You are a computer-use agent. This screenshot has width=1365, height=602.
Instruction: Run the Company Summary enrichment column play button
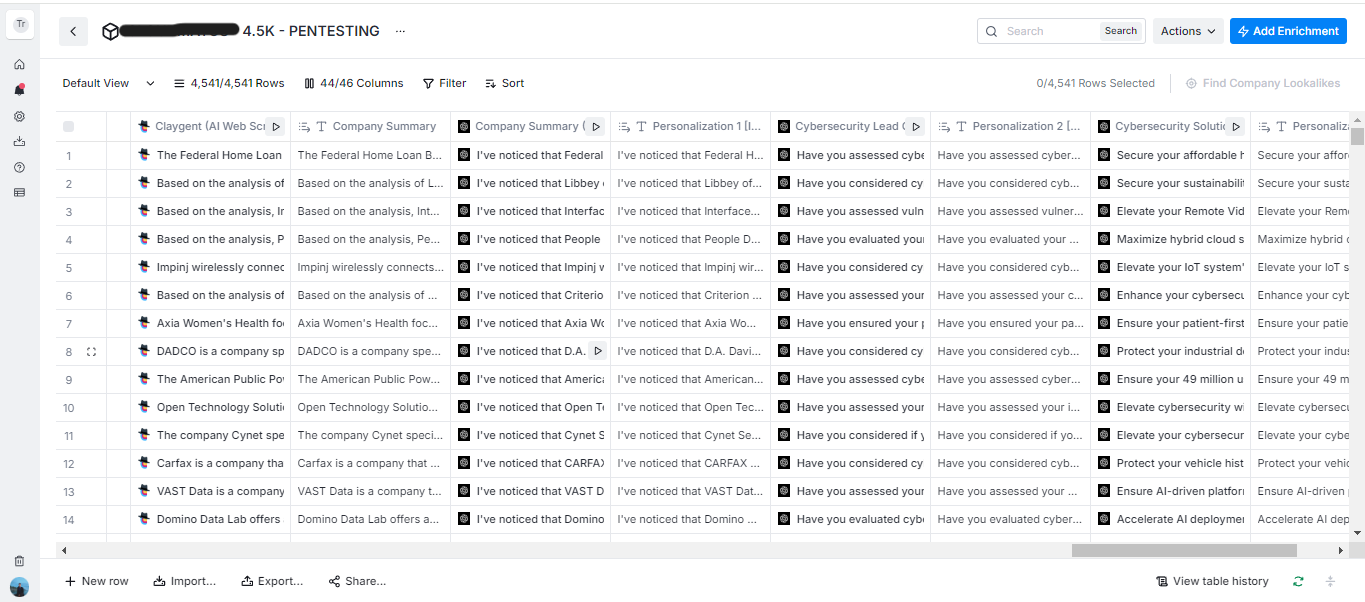tap(595, 126)
